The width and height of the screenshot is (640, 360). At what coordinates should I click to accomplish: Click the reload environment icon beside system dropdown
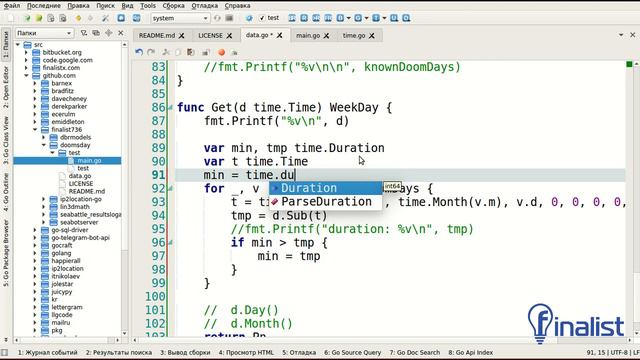coord(217,18)
